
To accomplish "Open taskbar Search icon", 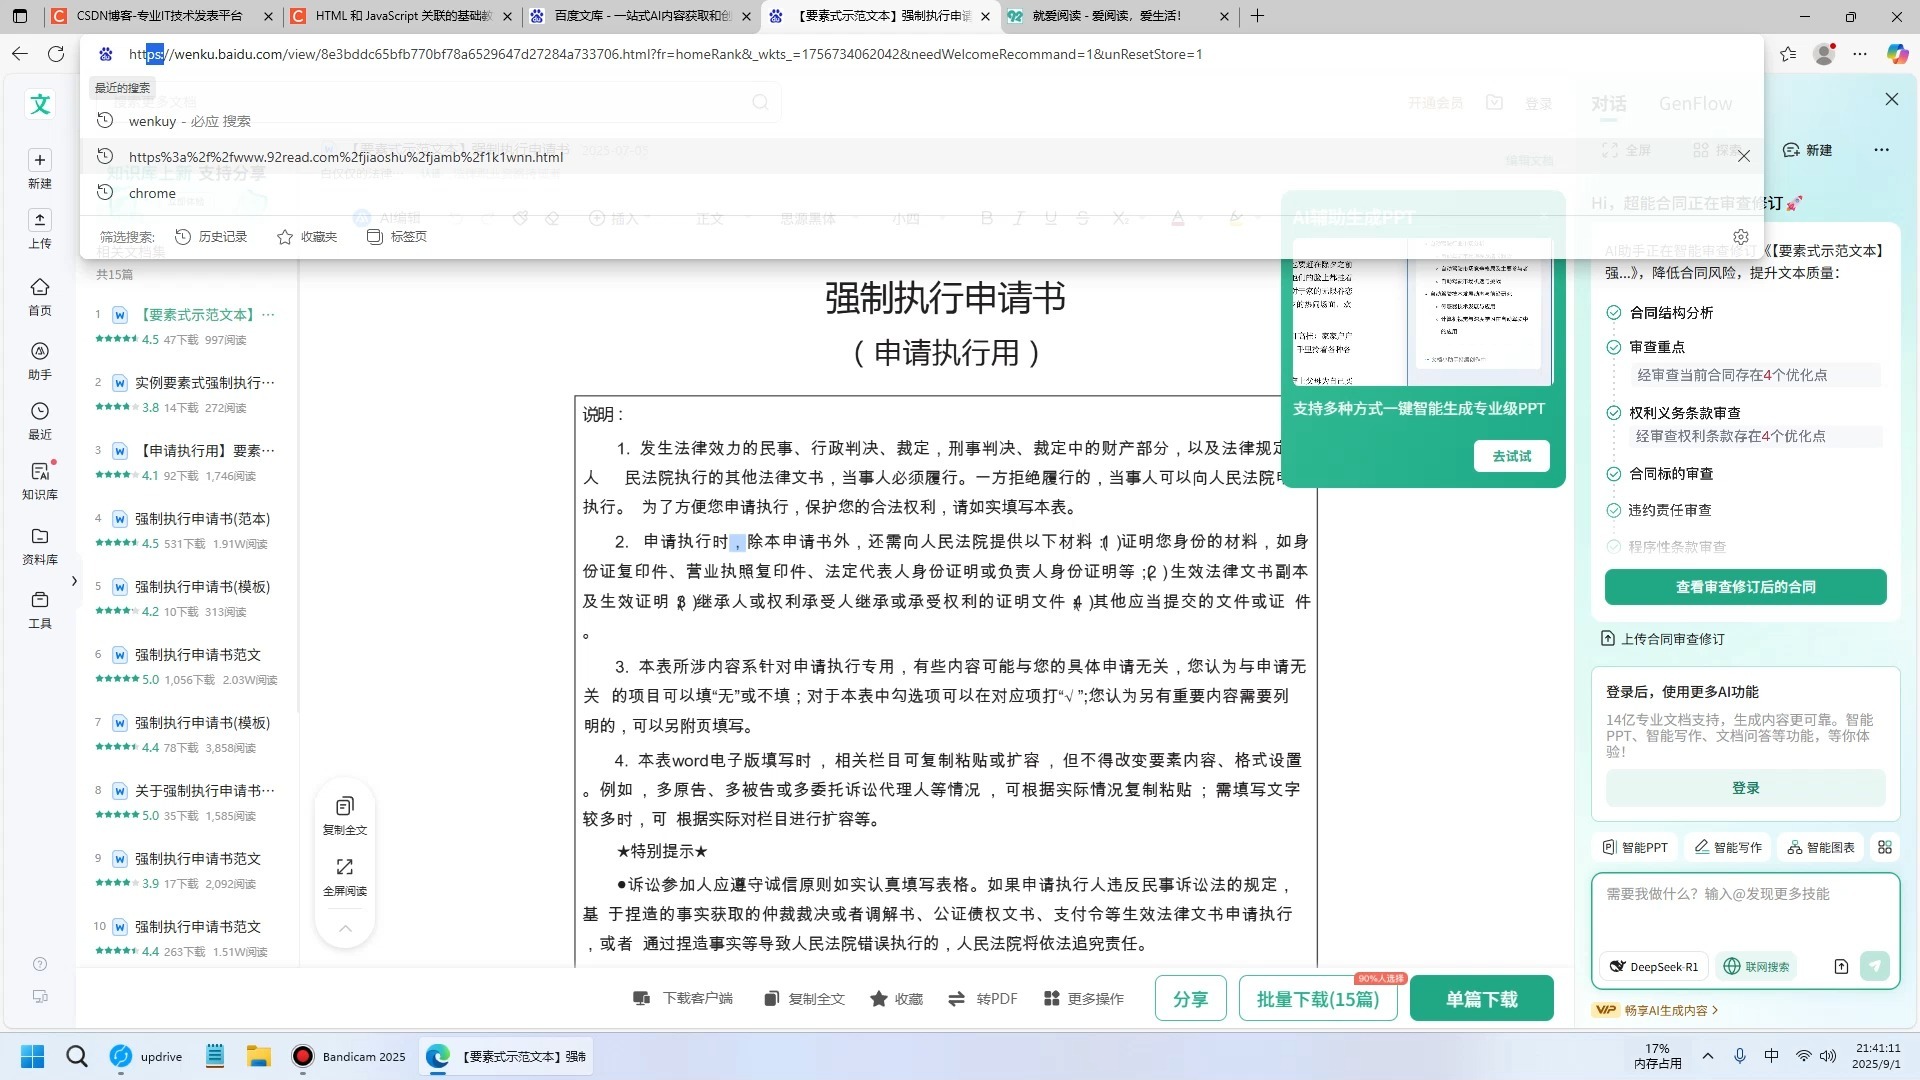I will tap(76, 1056).
